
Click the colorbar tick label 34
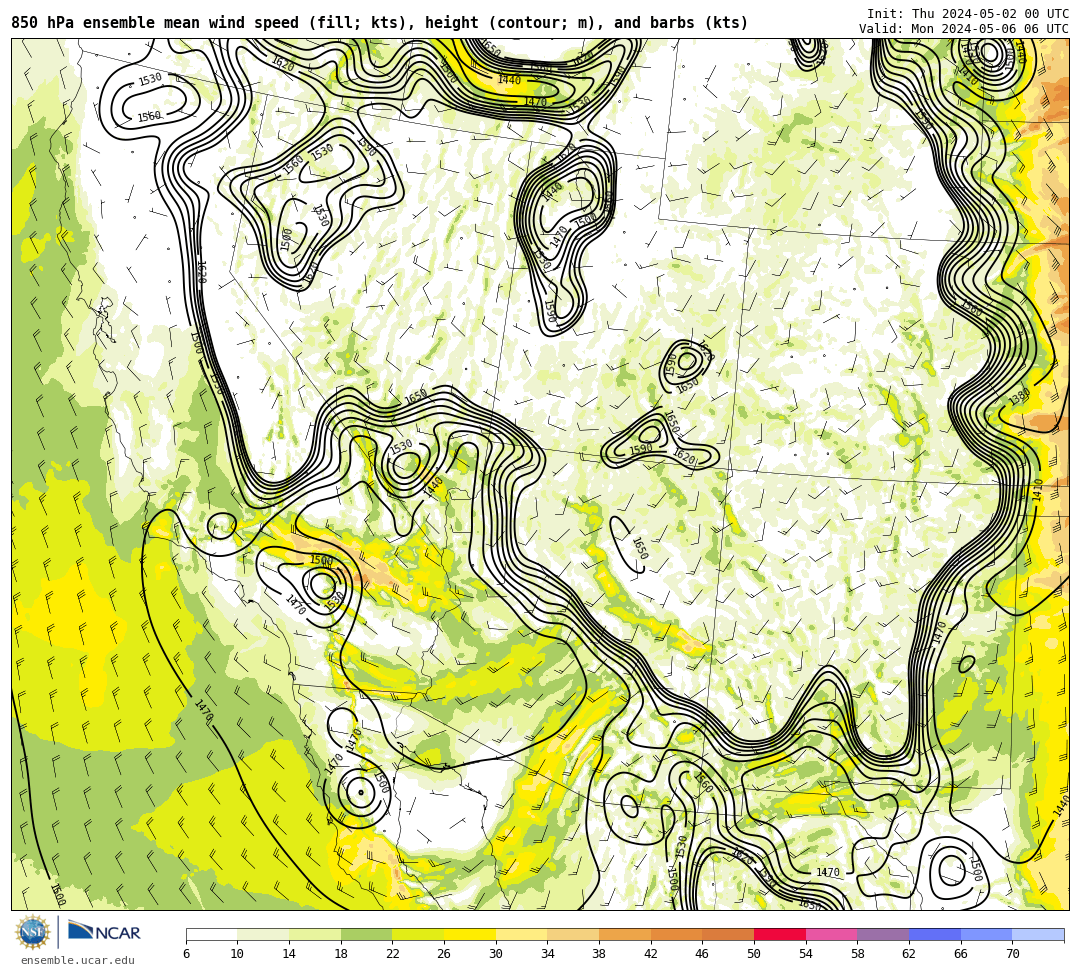[548, 954]
